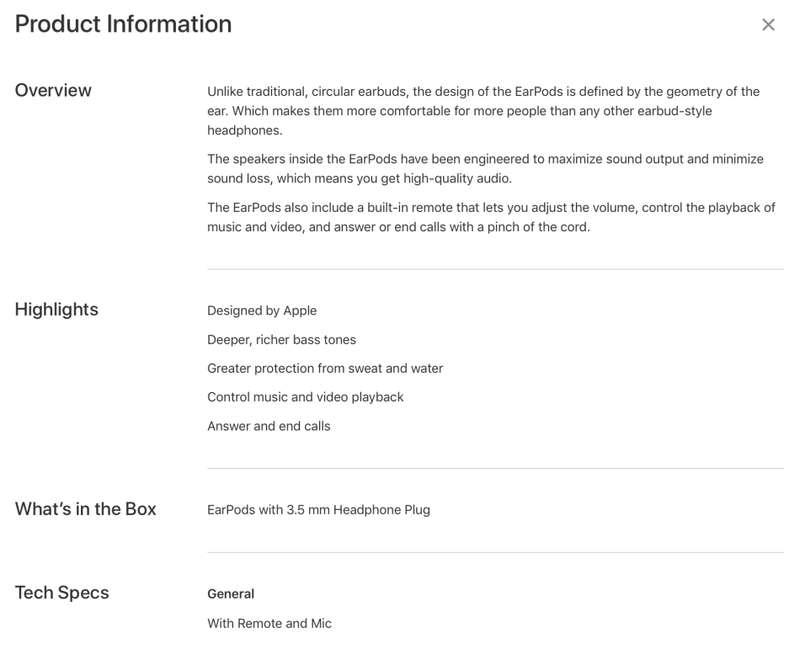800x653 pixels.
Task: Click the Tech Specs heading
Action: tap(62, 593)
